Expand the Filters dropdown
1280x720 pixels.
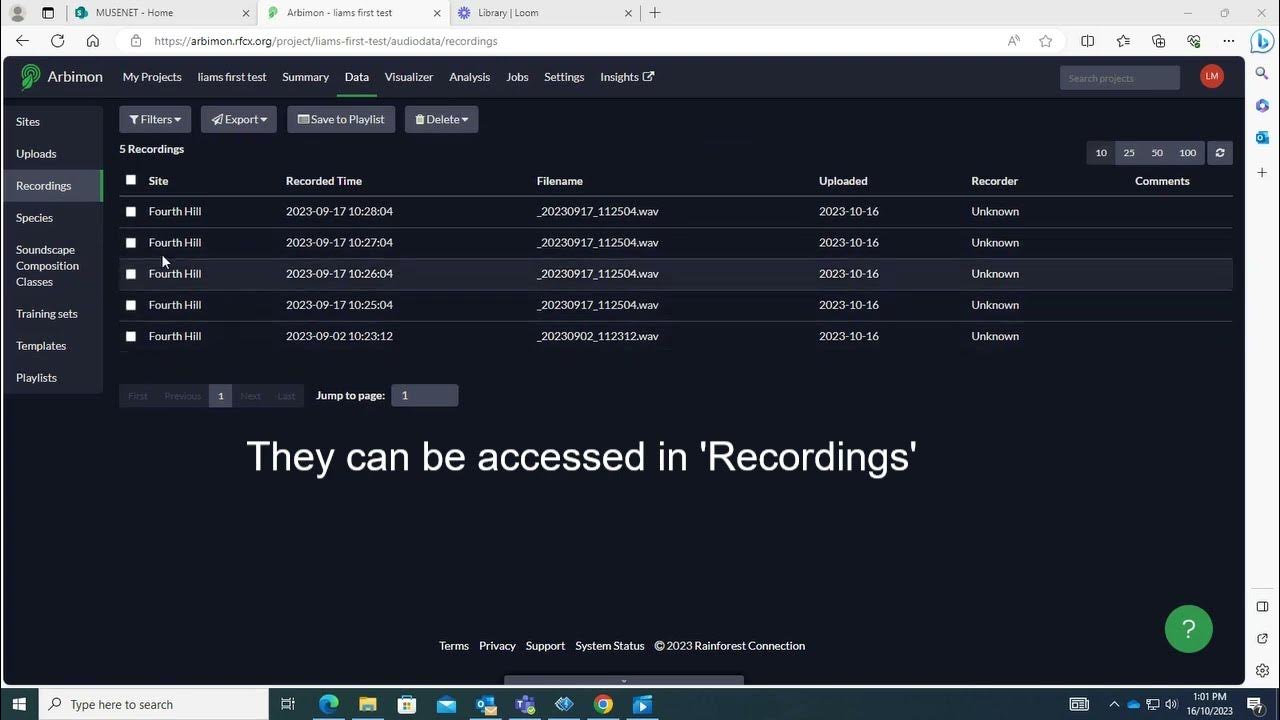tap(155, 119)
